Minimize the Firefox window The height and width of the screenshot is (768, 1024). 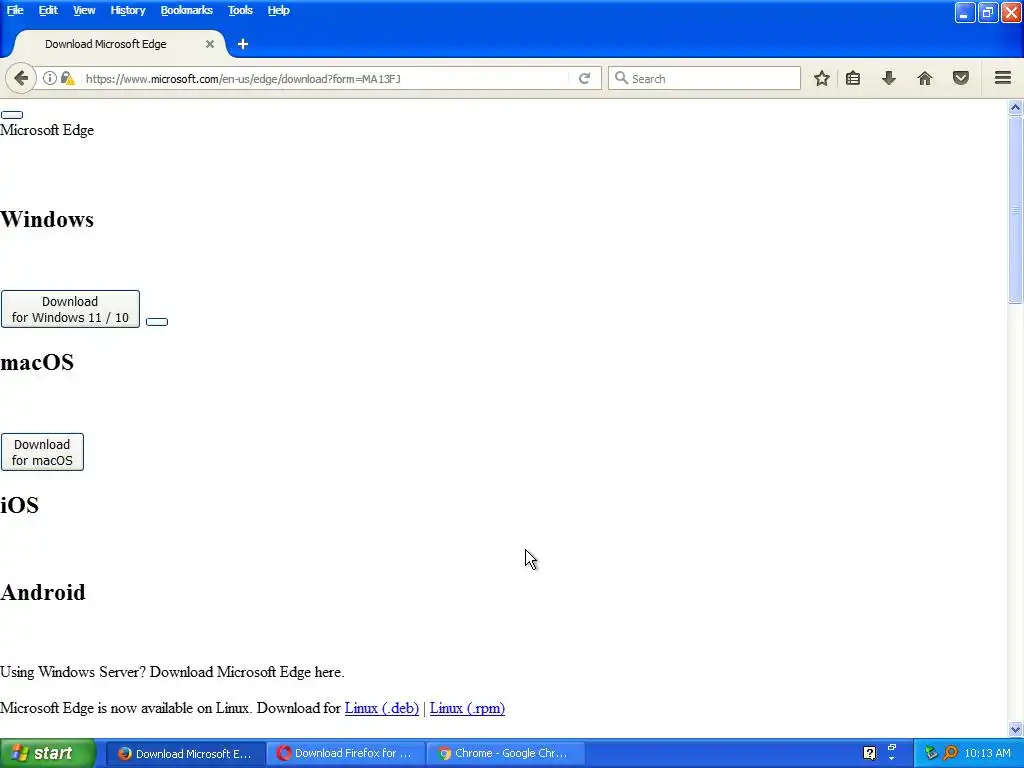[965, 12]
